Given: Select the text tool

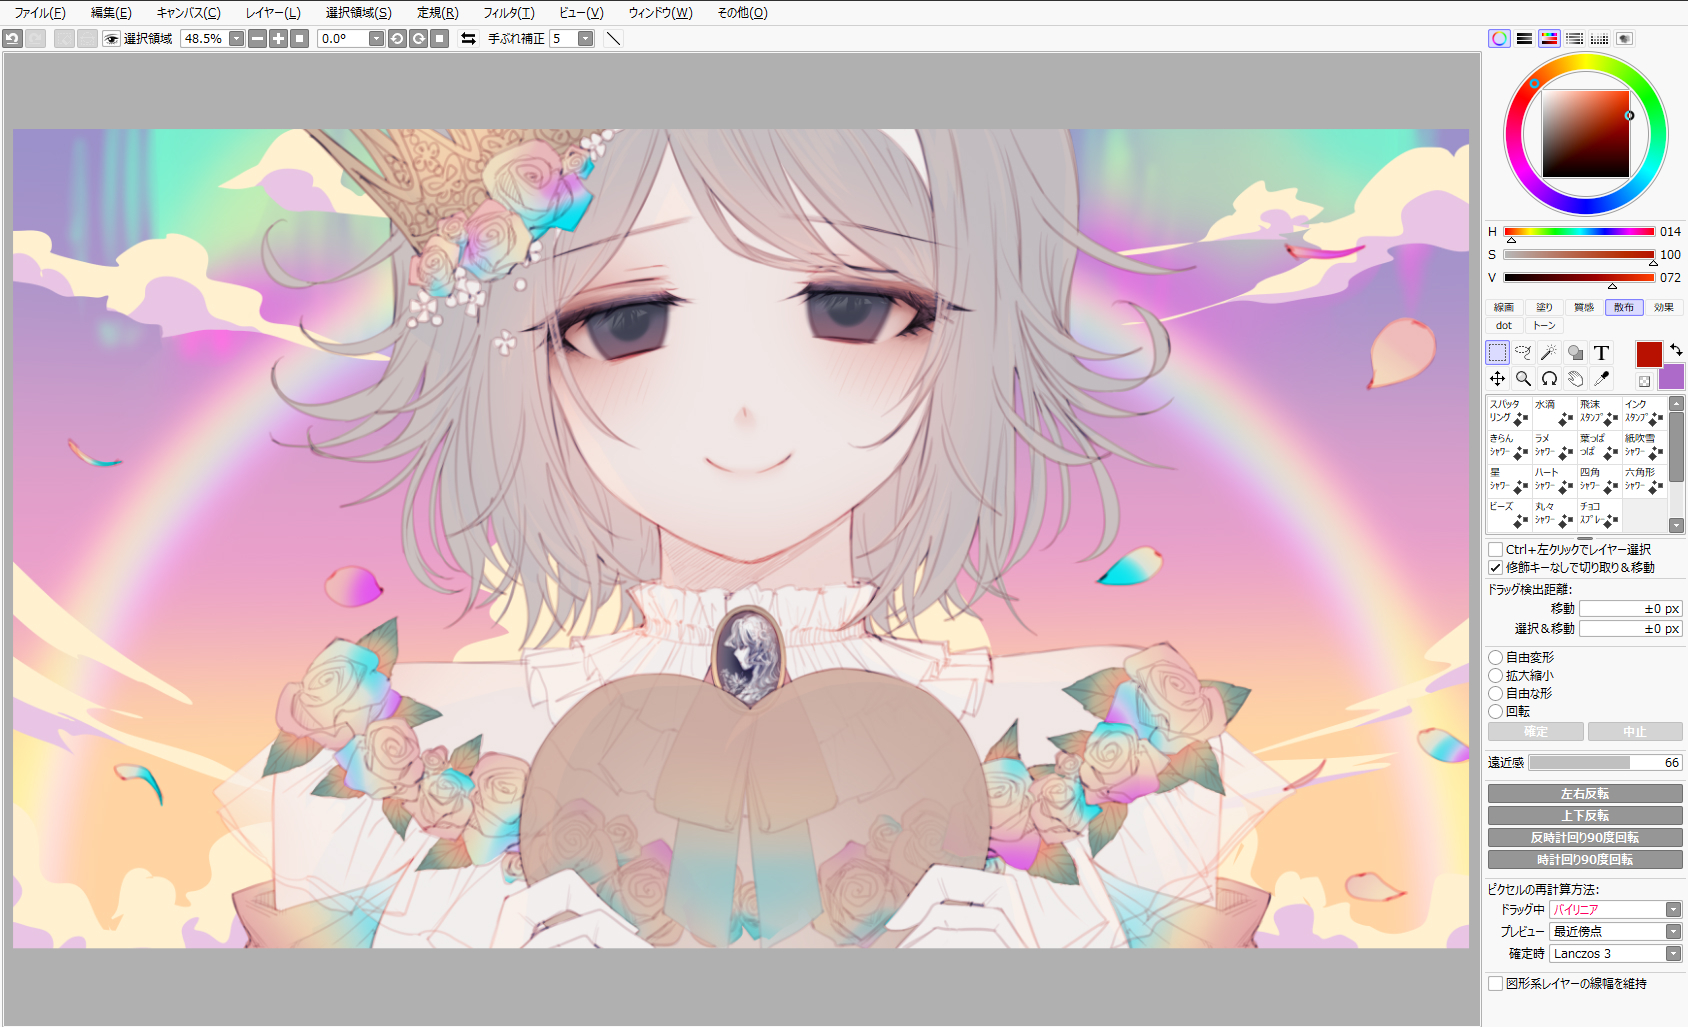Looking at the screenshot, I should 1601,352.
